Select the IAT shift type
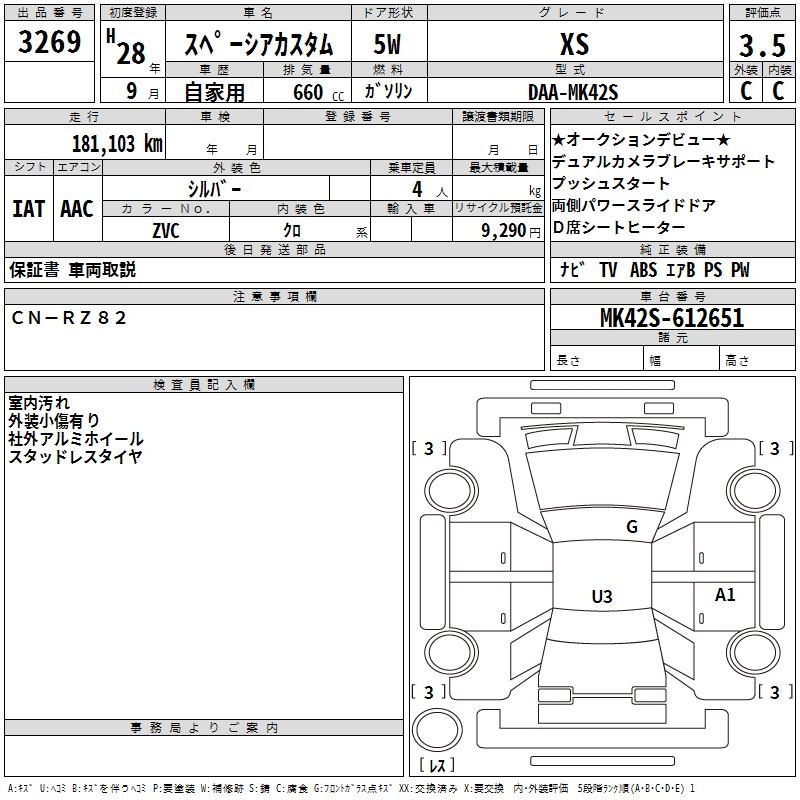The width and height of the screenshot is (800, 800). [x=28, y=209]
